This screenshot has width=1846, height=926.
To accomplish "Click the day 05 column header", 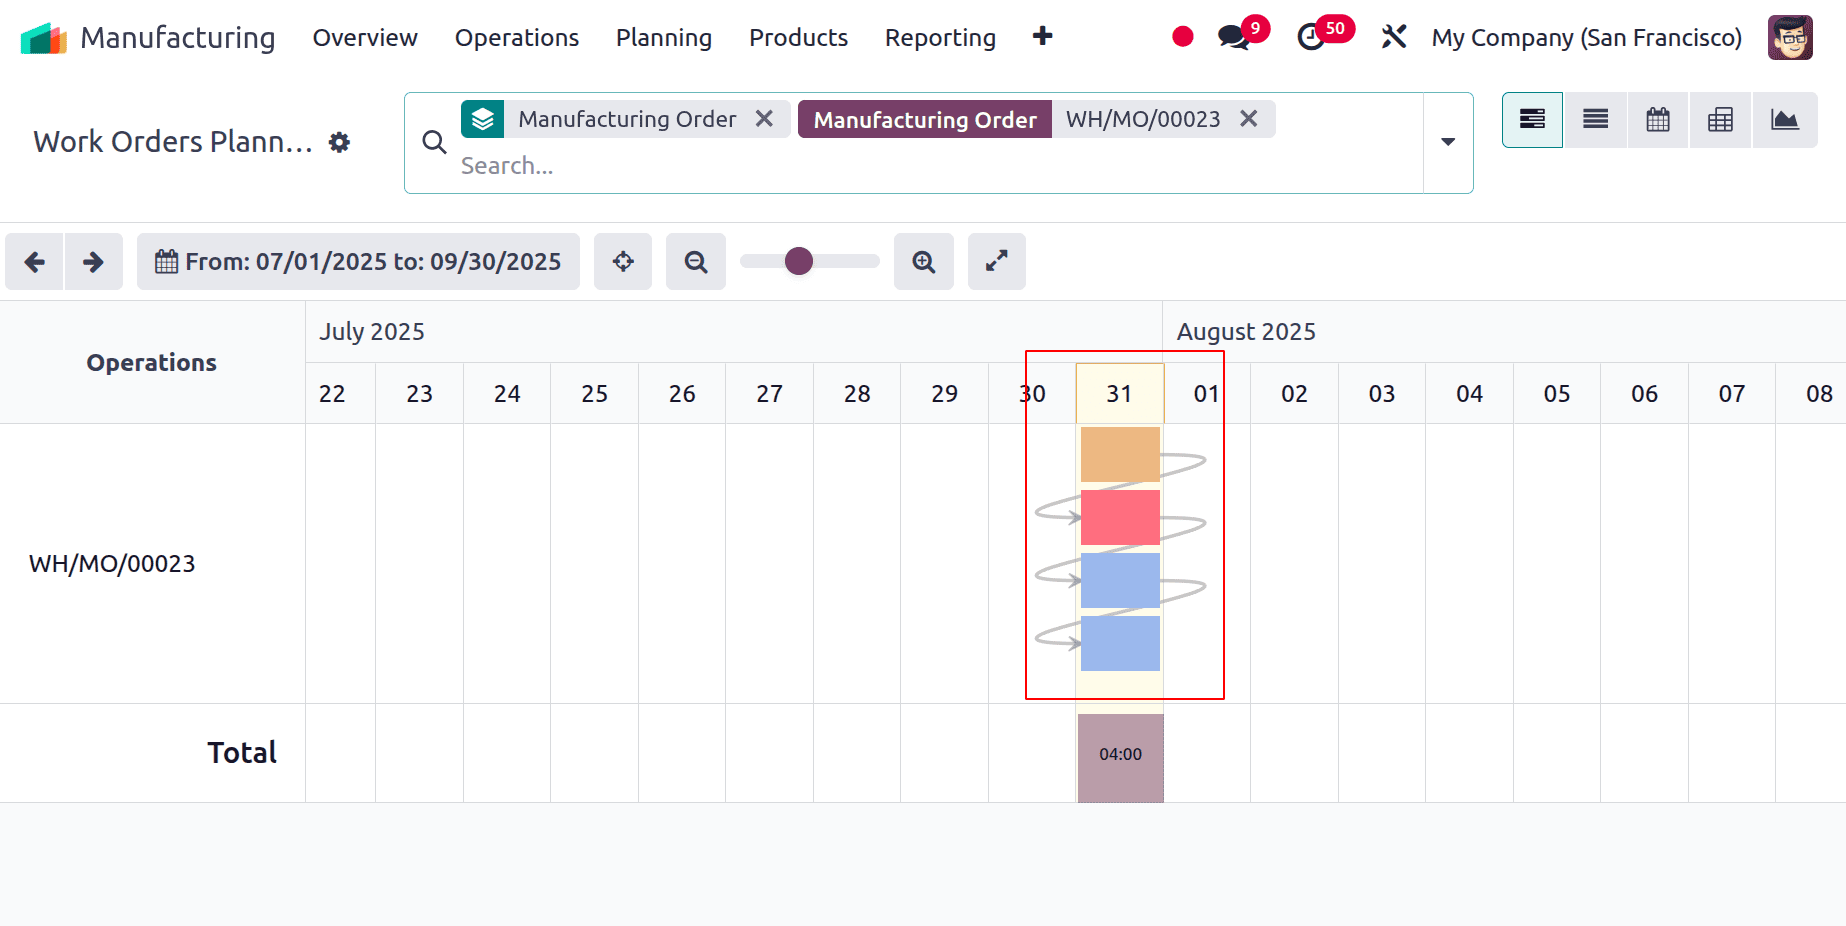I will click(1556, 394).
